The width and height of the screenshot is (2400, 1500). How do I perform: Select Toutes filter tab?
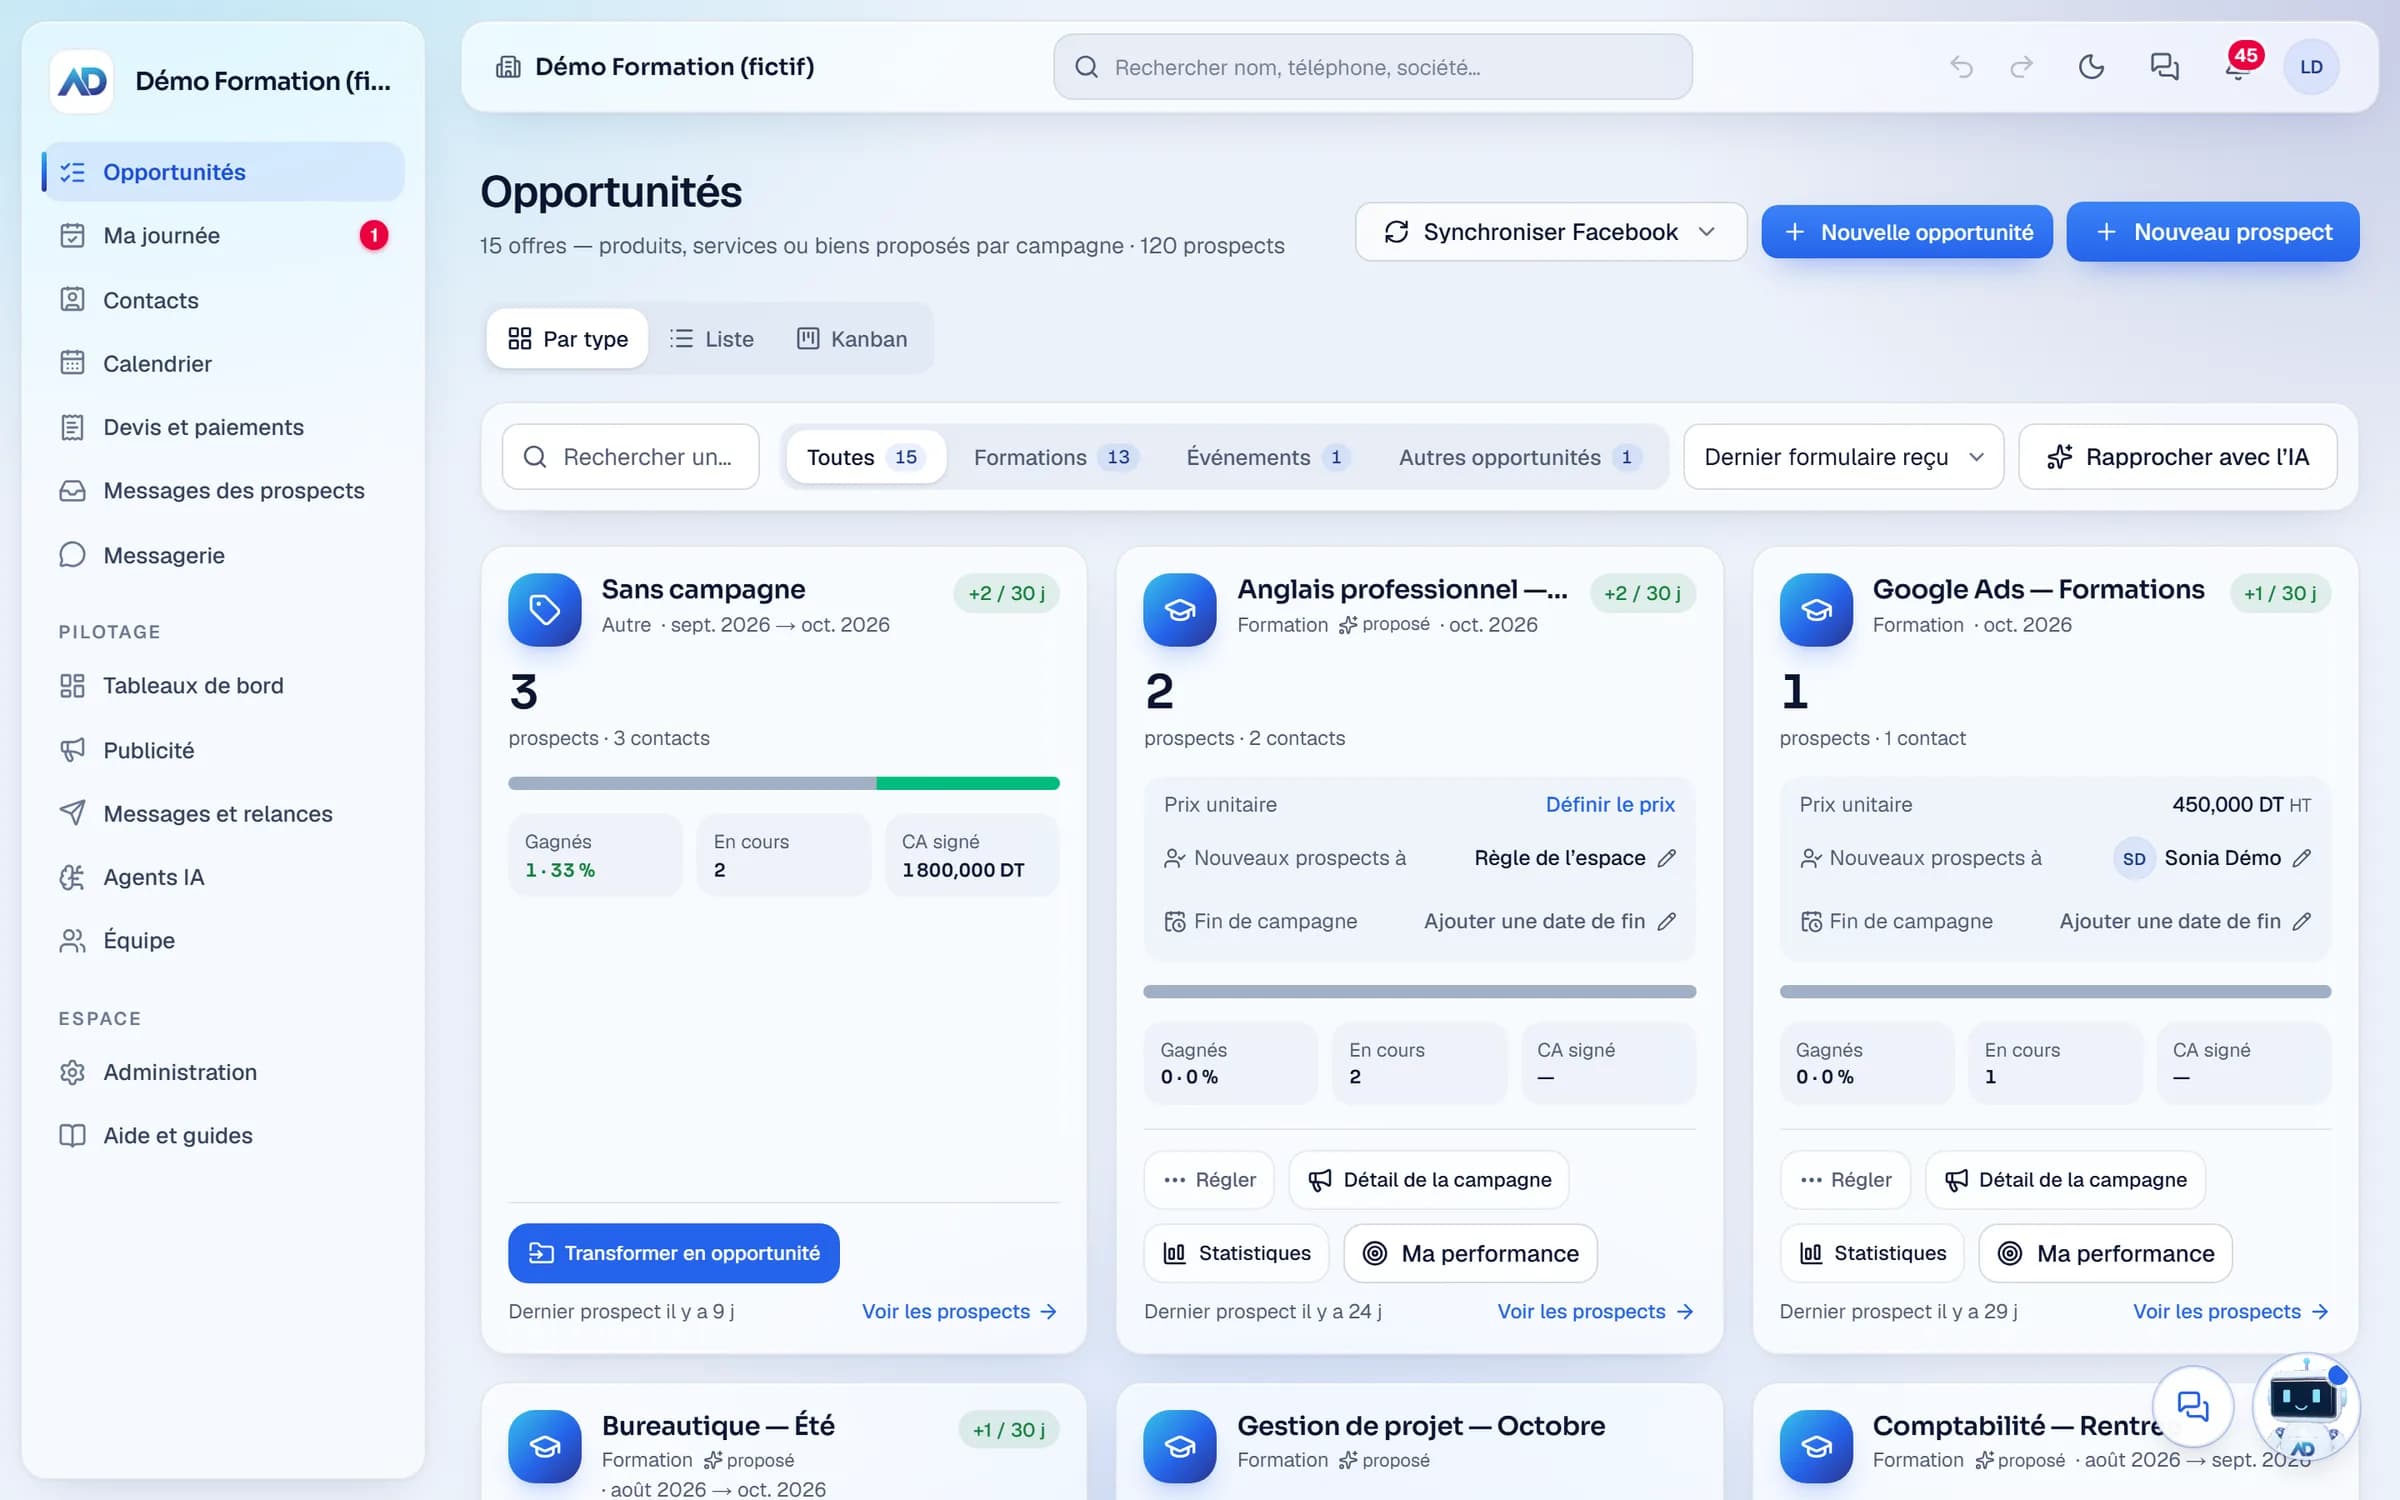(864, 457)
